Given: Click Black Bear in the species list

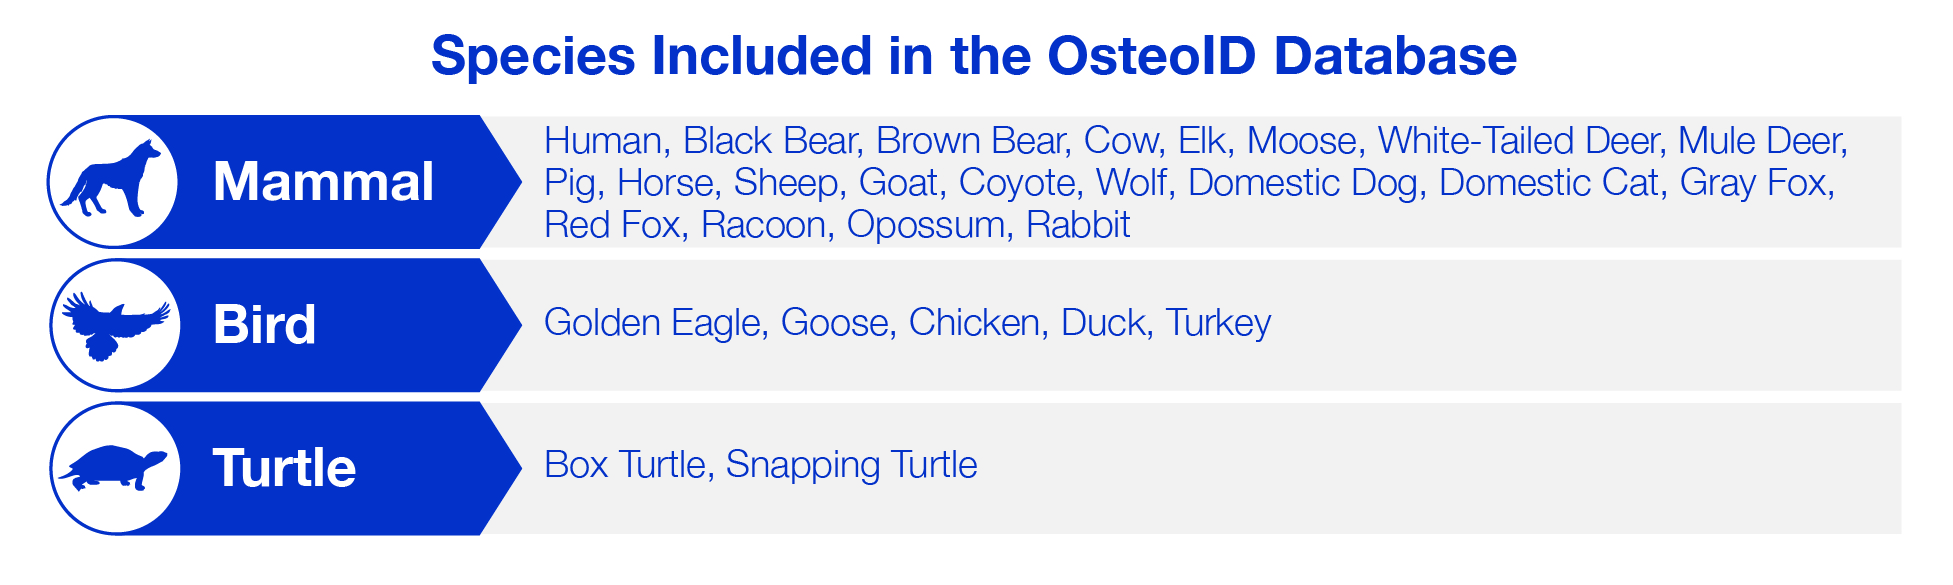Looking at the screenshot, I should click(x=770, y=141).
